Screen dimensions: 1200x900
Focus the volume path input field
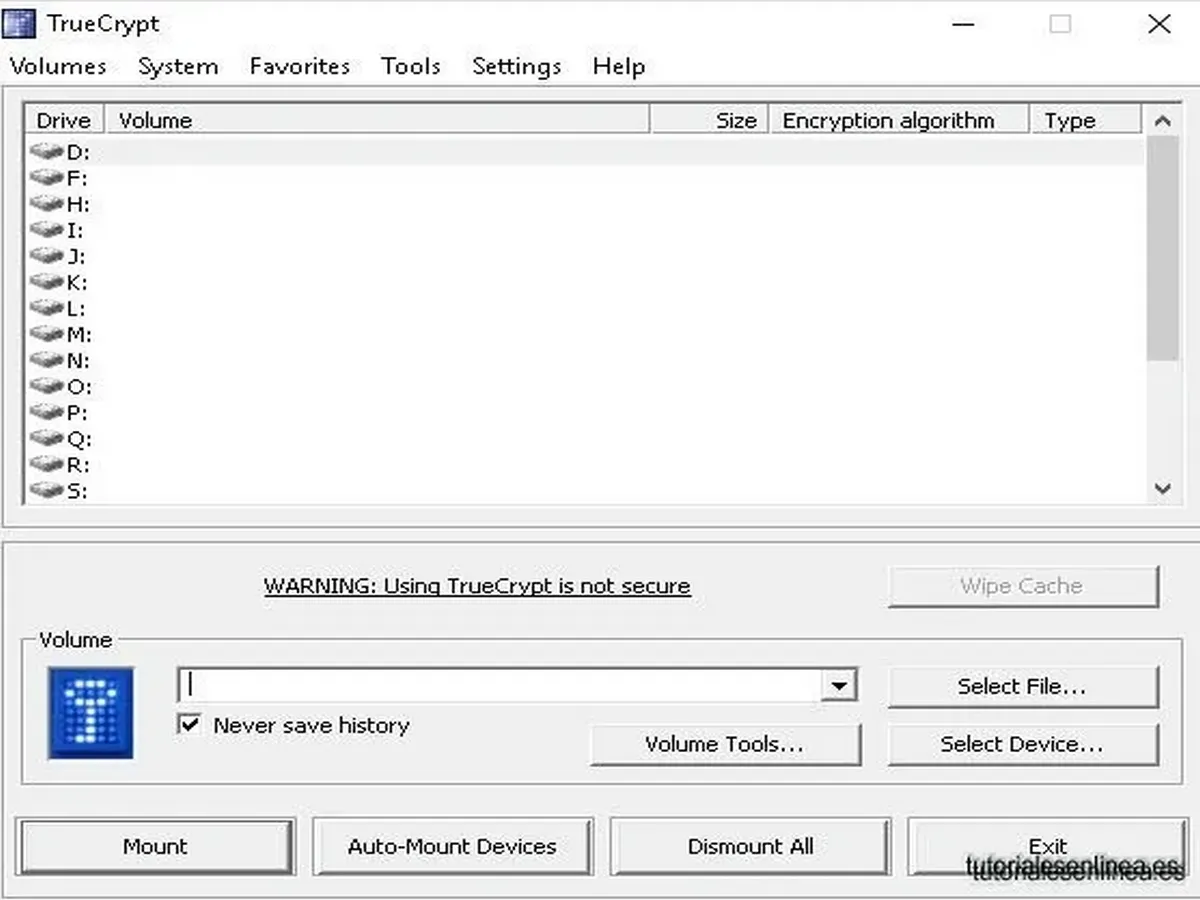click(x=500, y=686)
